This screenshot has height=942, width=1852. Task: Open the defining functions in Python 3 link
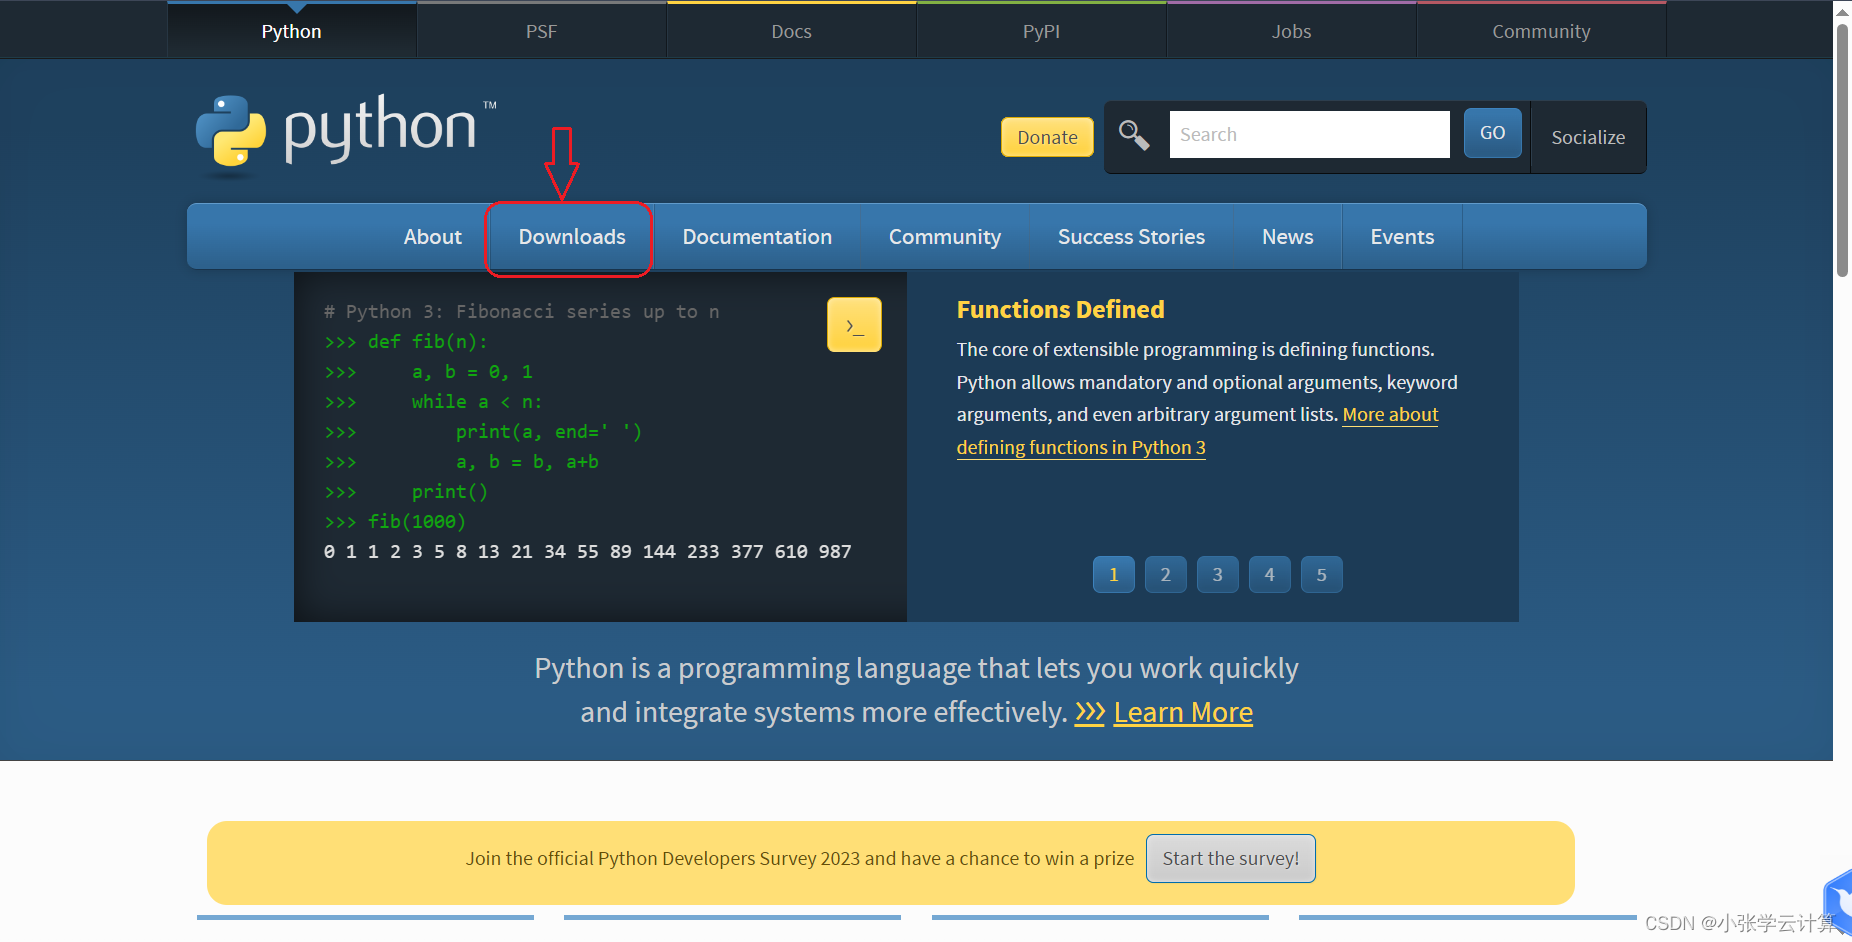pyautogui.click(x=1080, y=447)
